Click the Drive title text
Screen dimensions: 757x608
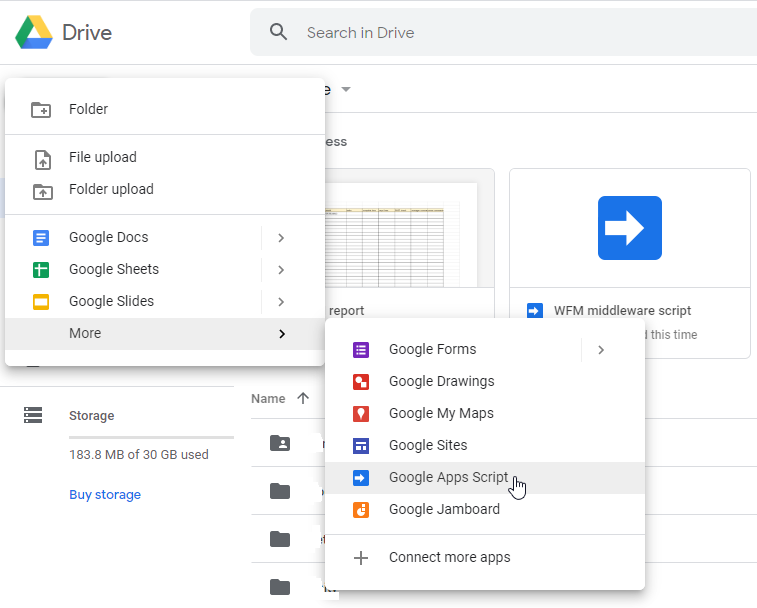(x=87, y=33)
